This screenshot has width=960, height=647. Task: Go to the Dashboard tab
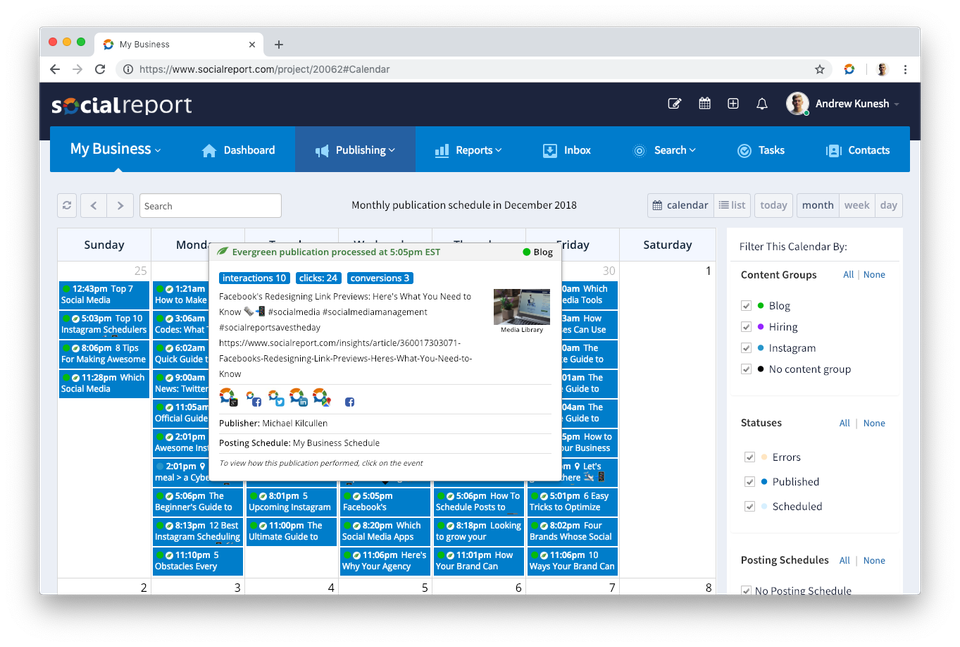(238, 150)
